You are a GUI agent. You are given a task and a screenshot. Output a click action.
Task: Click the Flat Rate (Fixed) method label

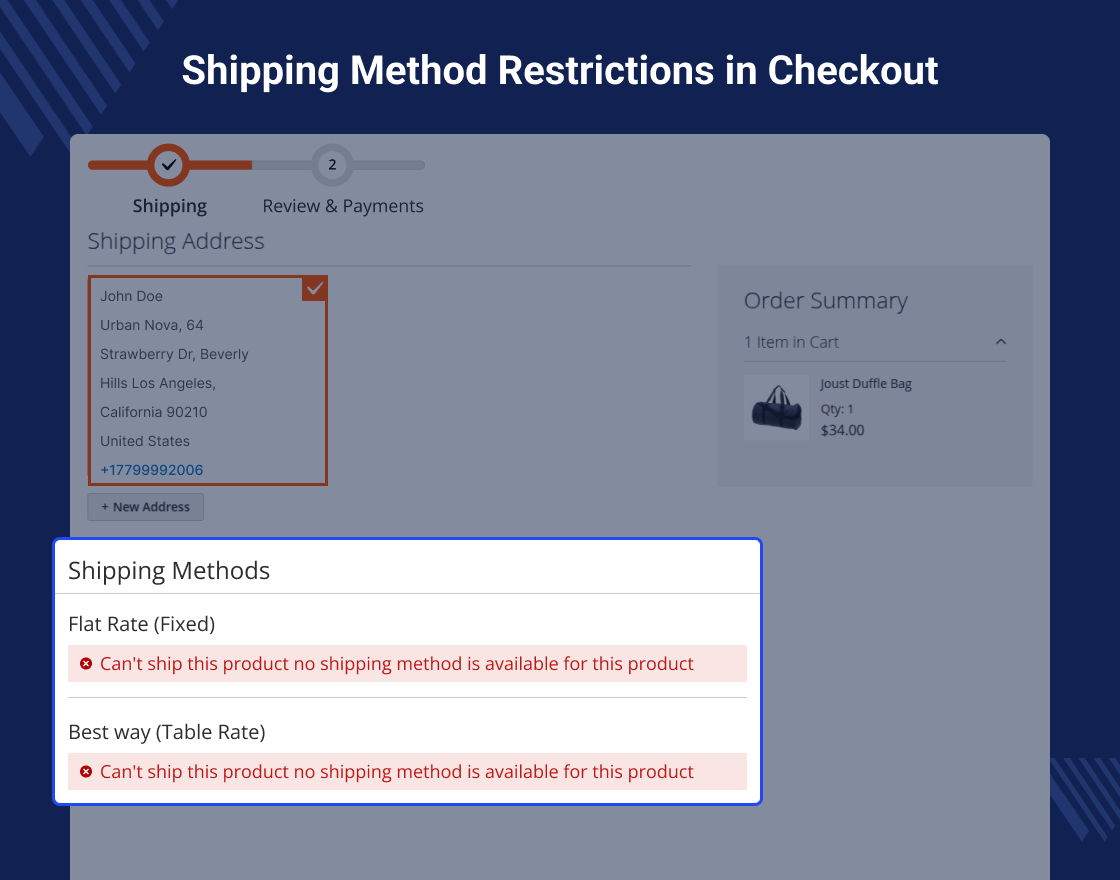142,624
